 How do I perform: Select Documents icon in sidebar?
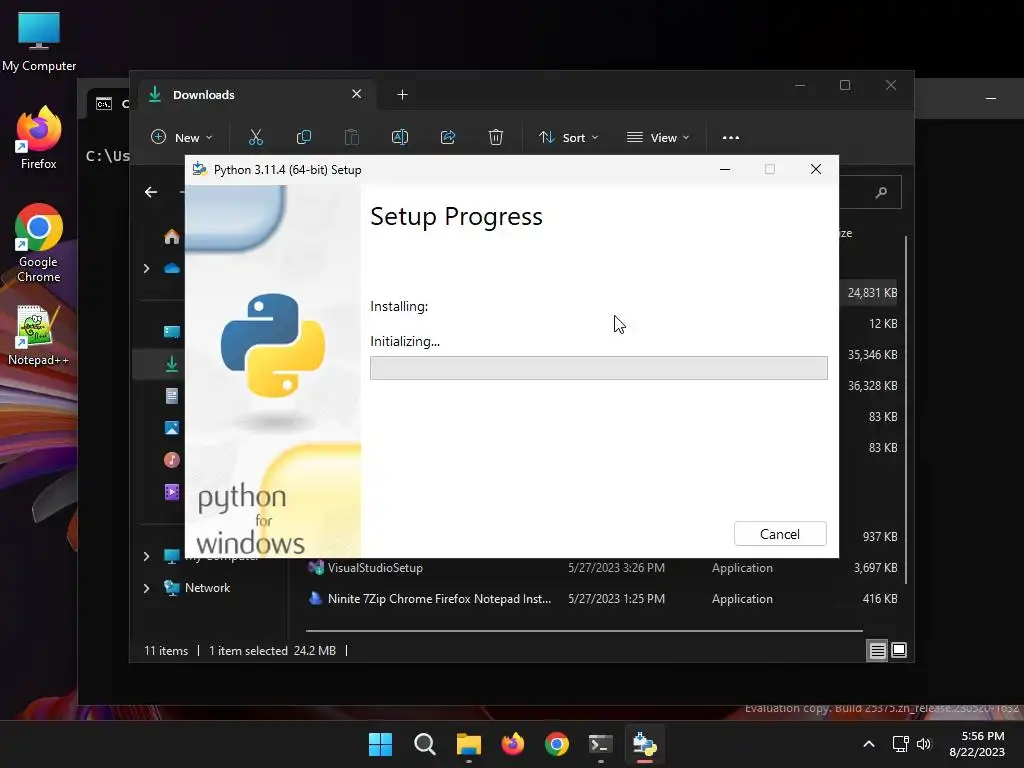pos(172,396)
